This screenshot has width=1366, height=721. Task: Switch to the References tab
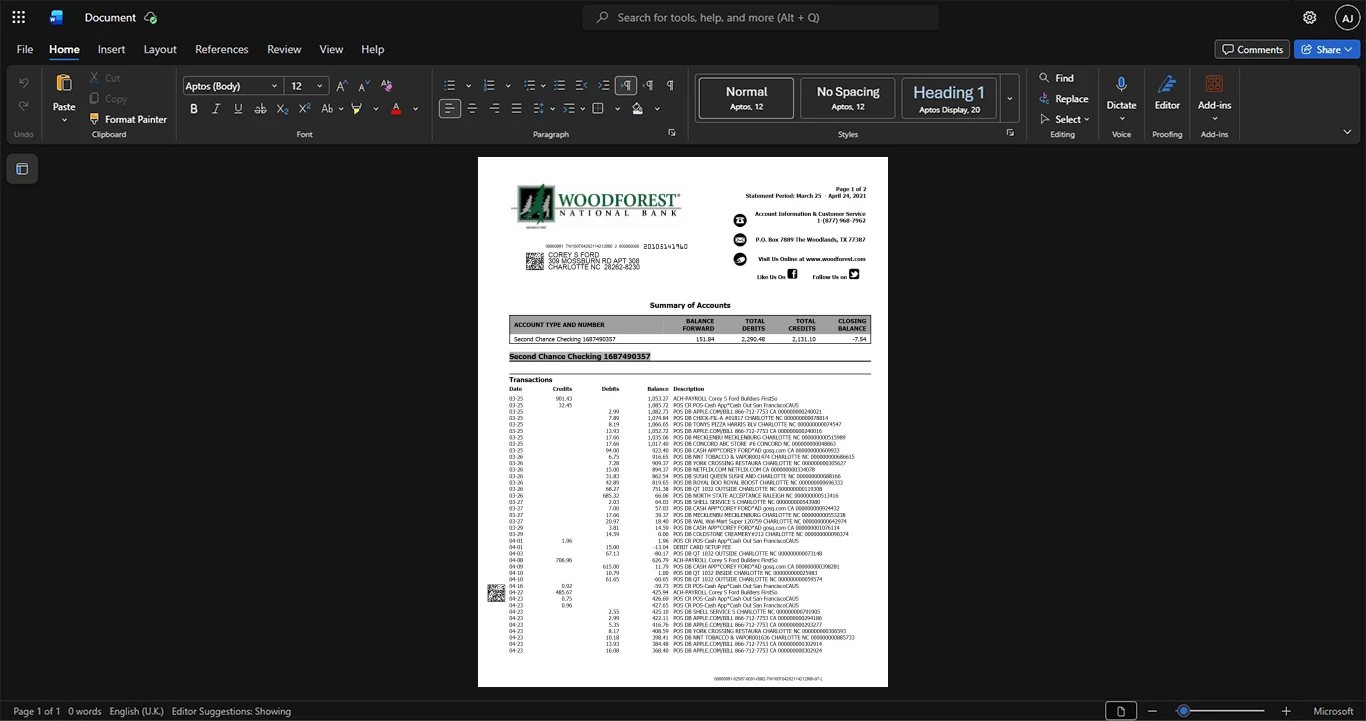222,49
